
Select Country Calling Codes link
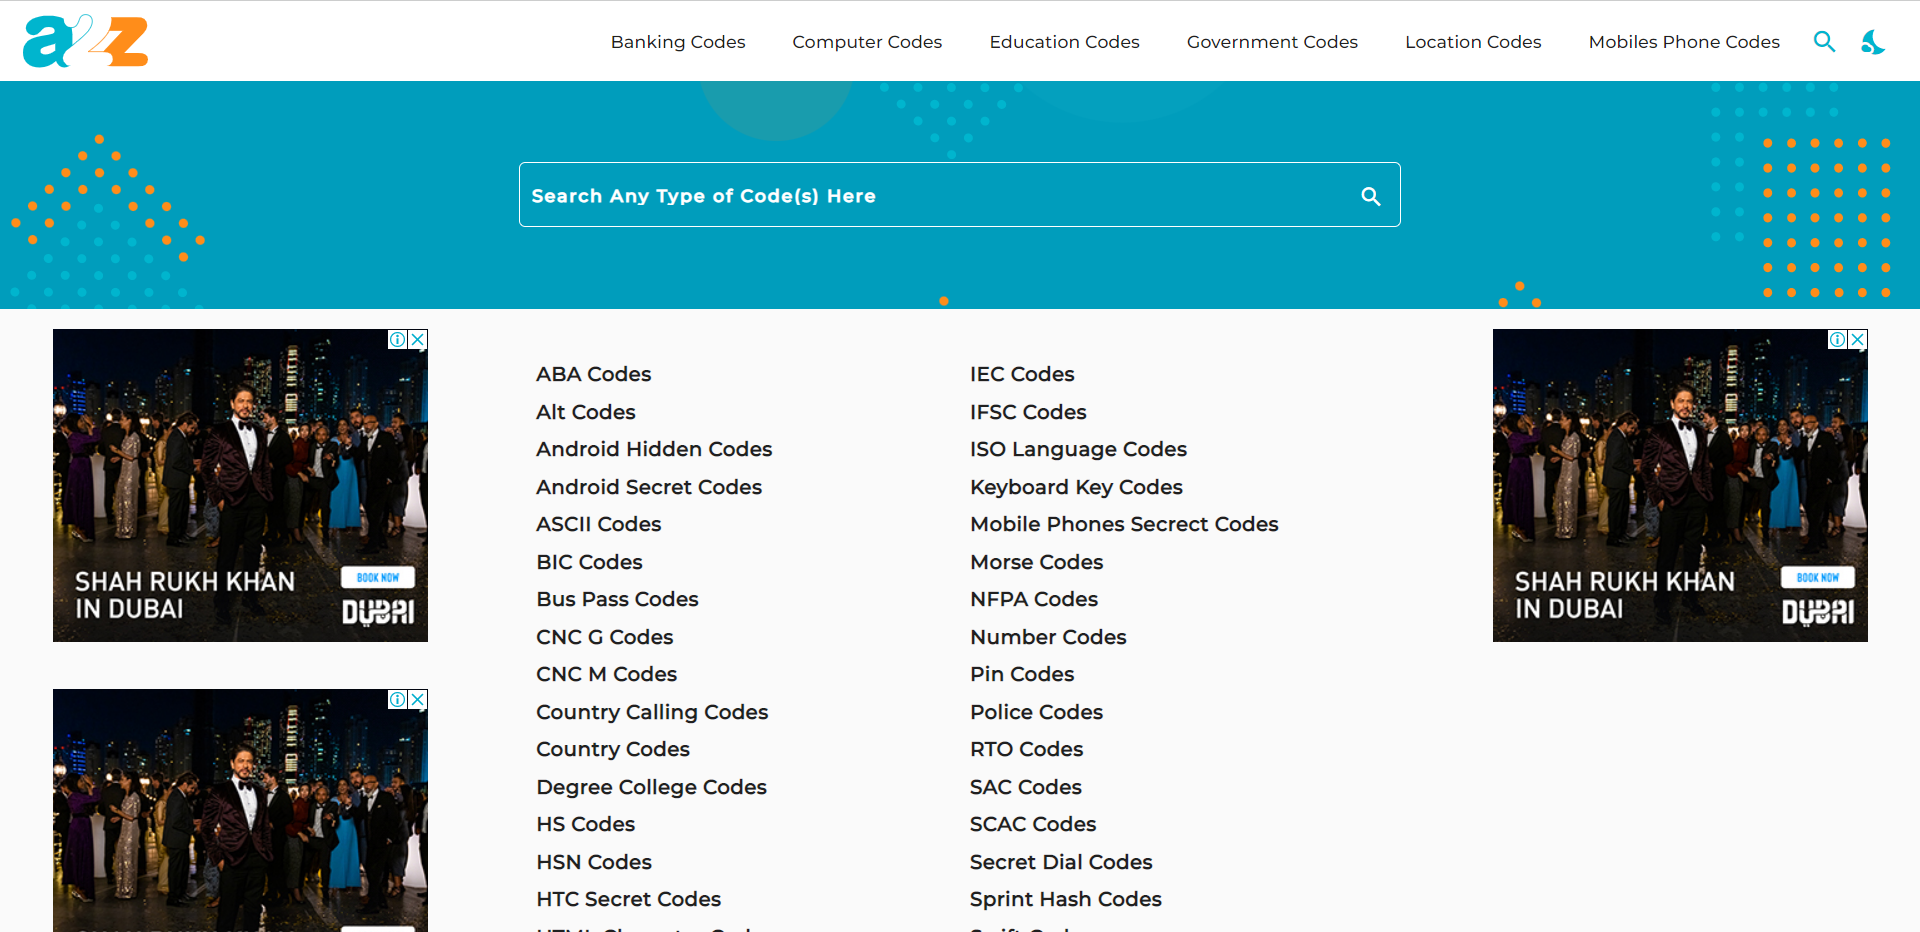tap(652, 712)
